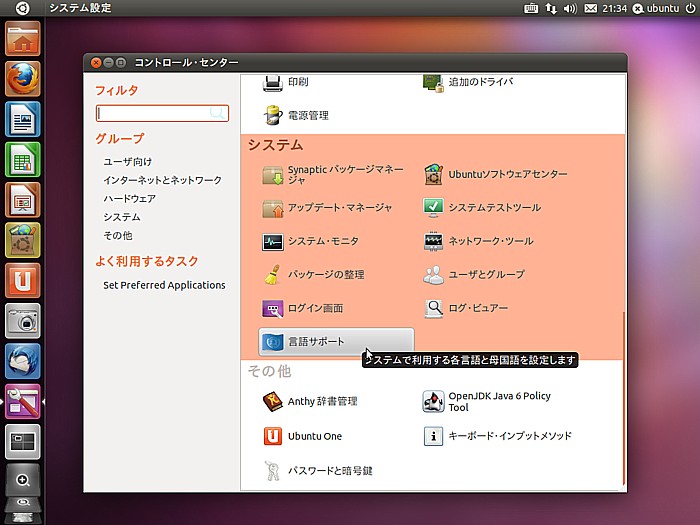Image resolution: width=700 pixels, height=525 pixels.
Task: Launch Synaptic パッケージマネージャ icon
Action: click(272, 175)
